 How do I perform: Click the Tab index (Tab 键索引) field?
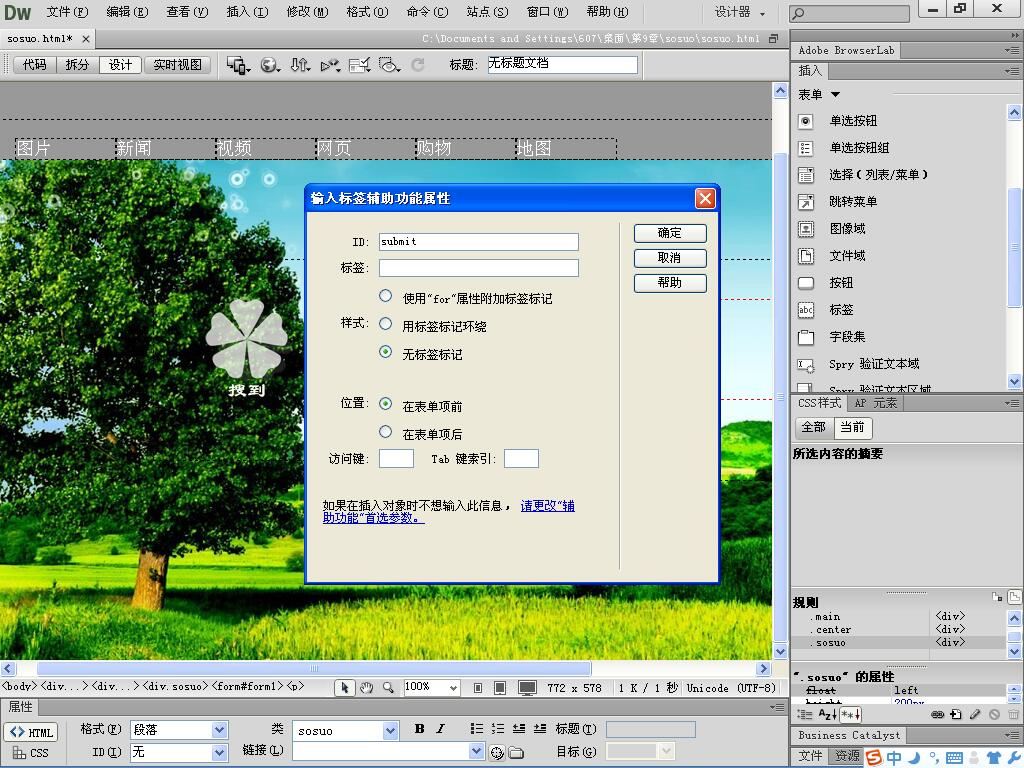point(521,458)
